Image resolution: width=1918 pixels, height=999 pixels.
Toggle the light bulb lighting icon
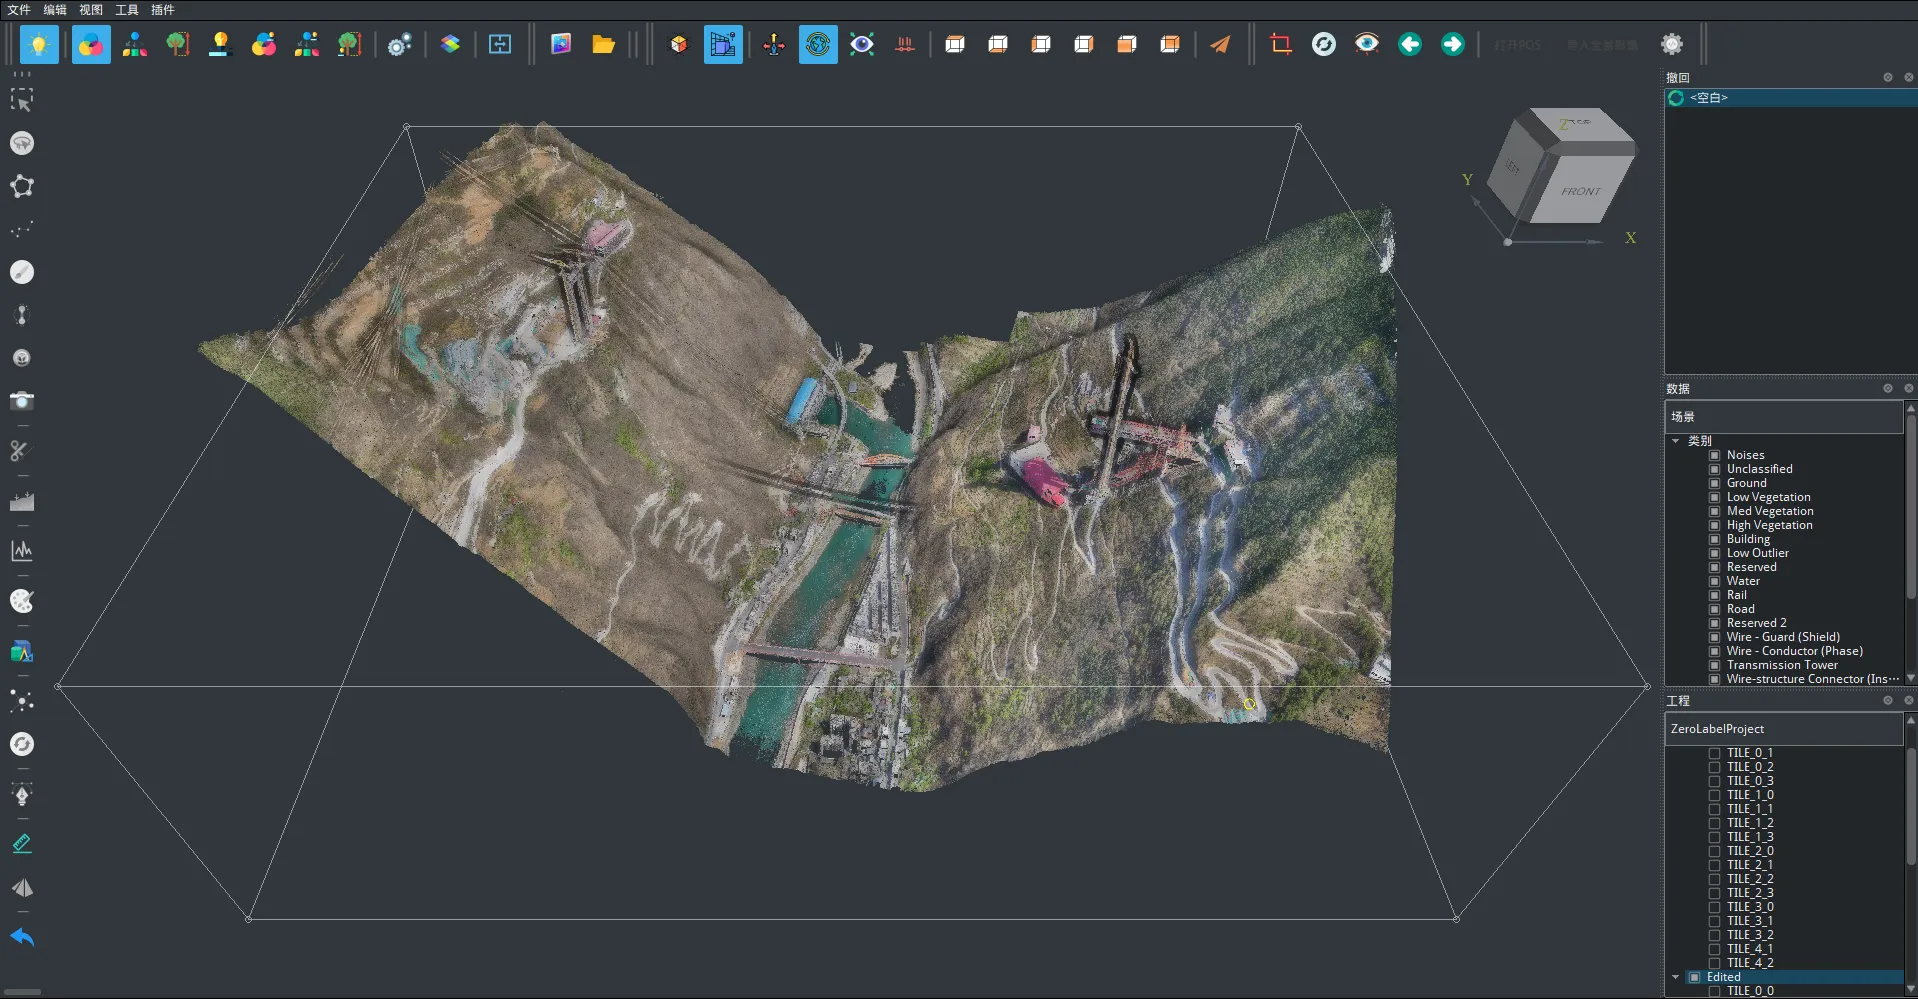39,44
